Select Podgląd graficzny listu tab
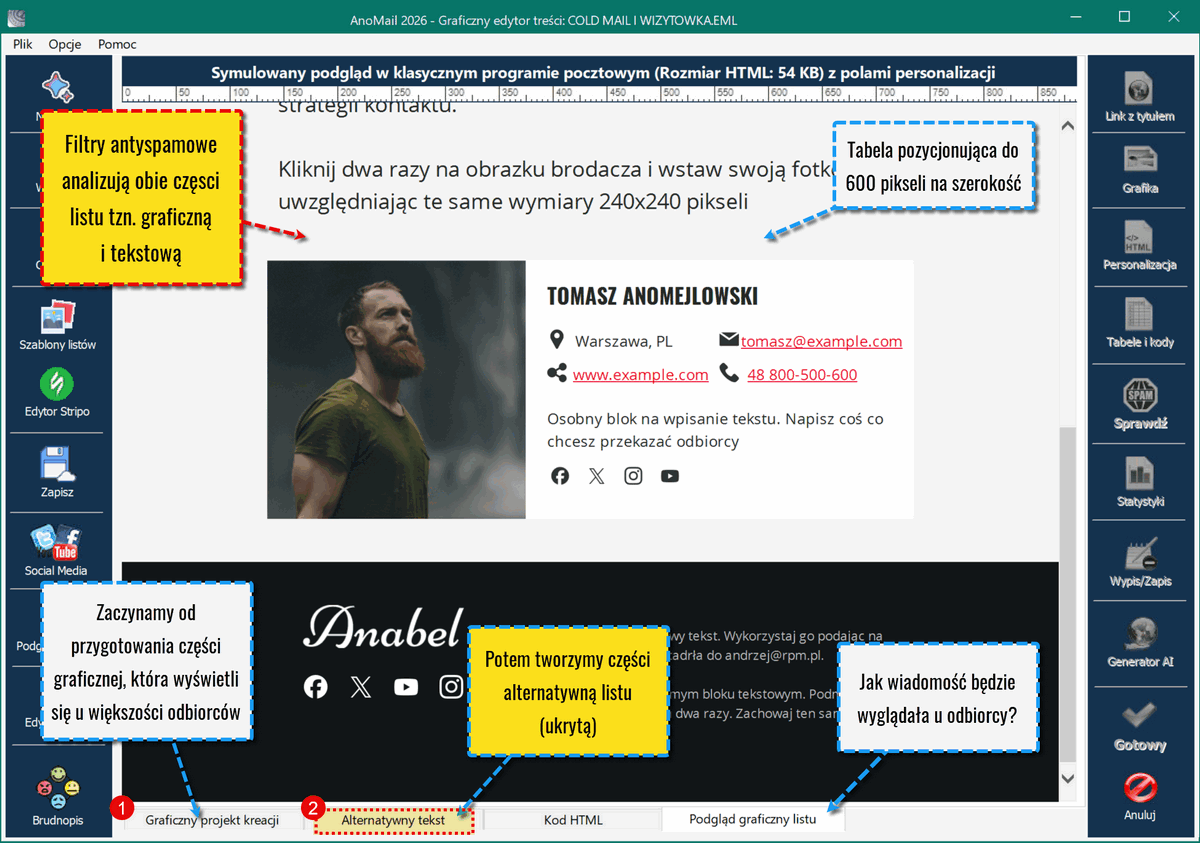Screen dimensions: 1200x843 click(753, 819)
